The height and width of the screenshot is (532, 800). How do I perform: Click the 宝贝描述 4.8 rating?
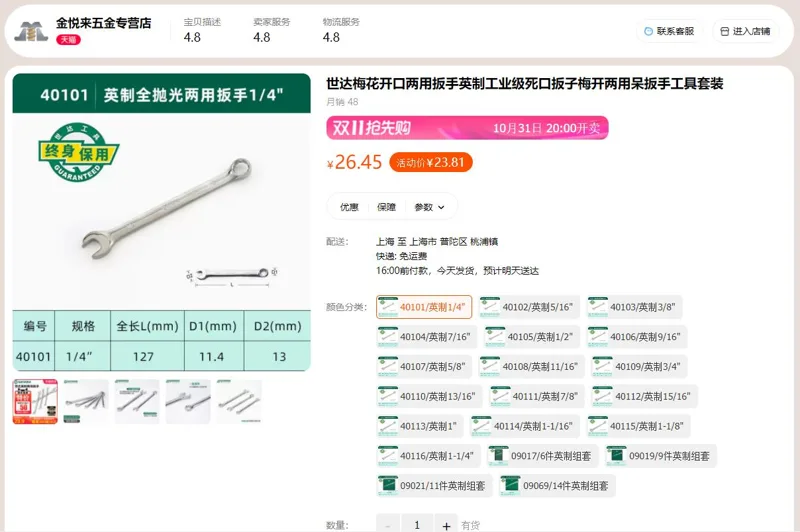(x=202, y=30)
